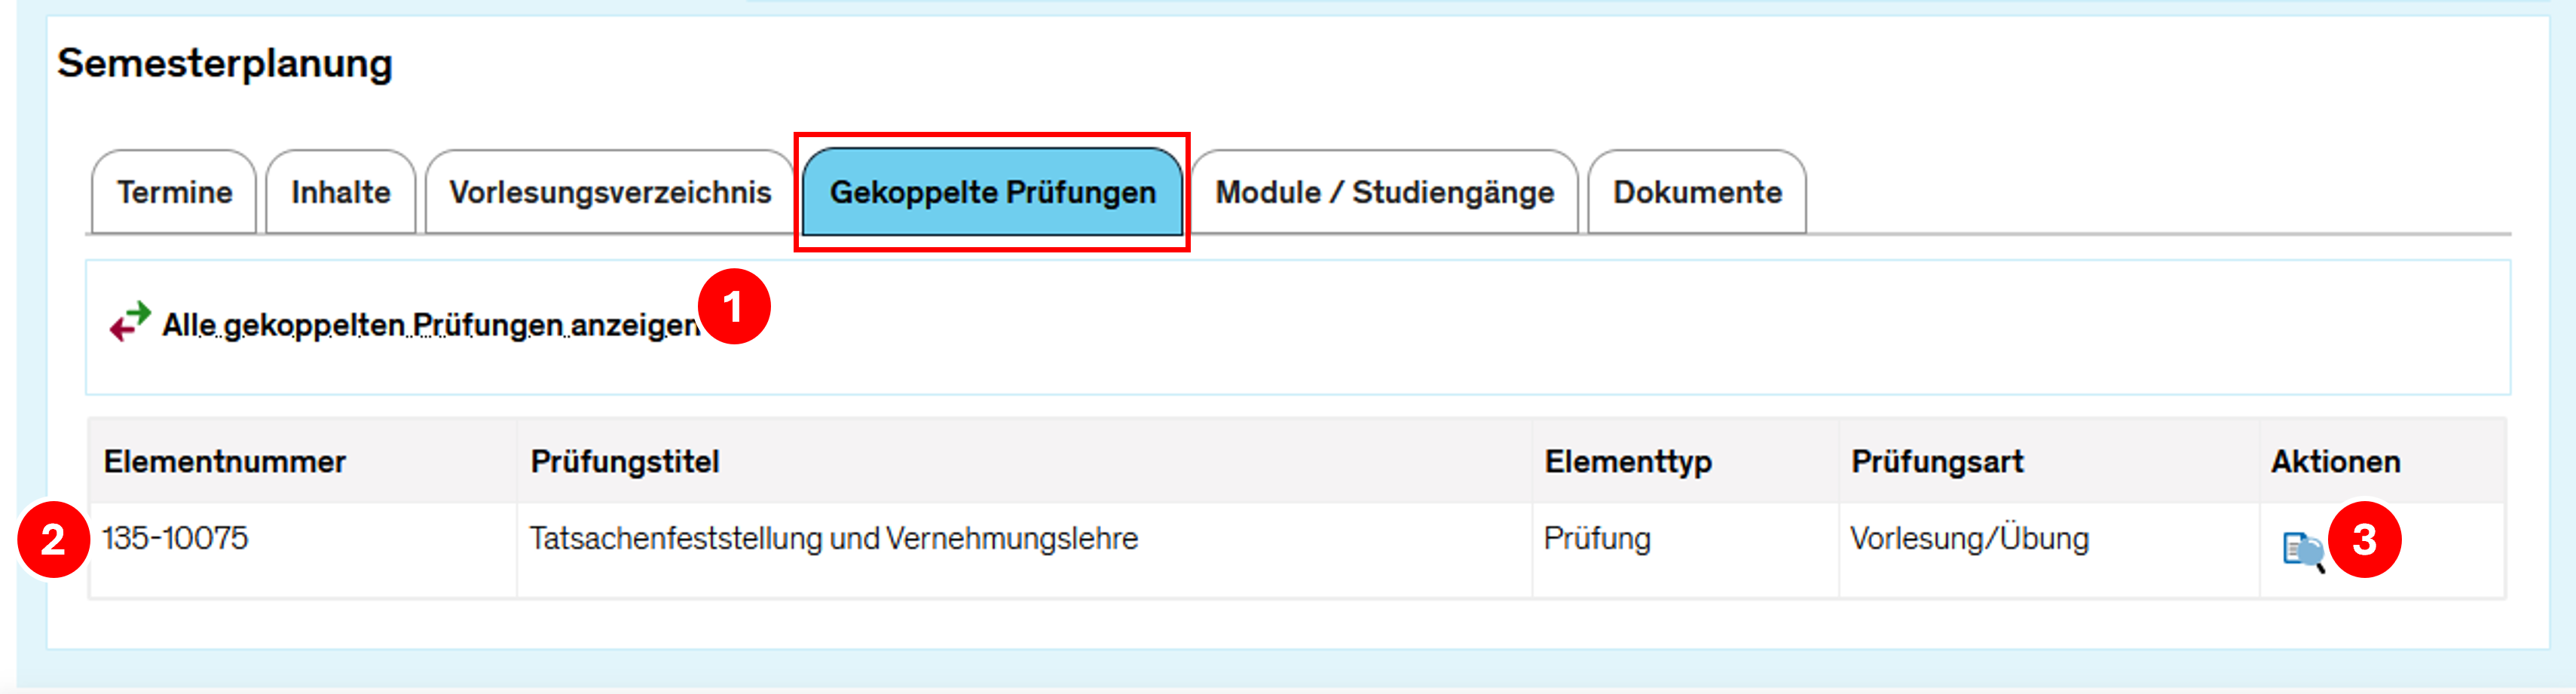The height and width of the screenshot is (694, 2576).
Task: Open the Dokumente tab
Action: [1697, 192]
